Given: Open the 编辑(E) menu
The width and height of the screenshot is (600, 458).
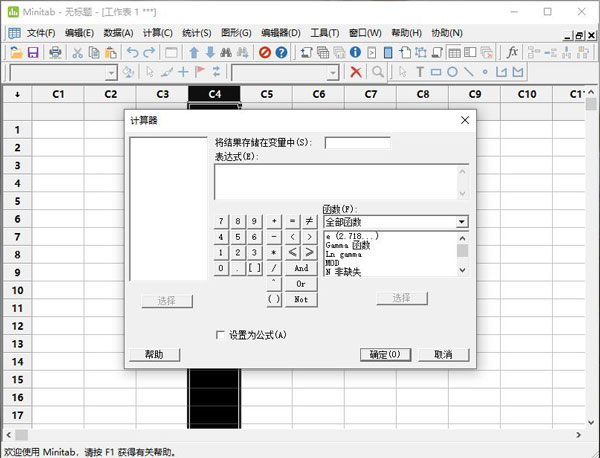Looking at the screenshot, I should tap(79, 33).
